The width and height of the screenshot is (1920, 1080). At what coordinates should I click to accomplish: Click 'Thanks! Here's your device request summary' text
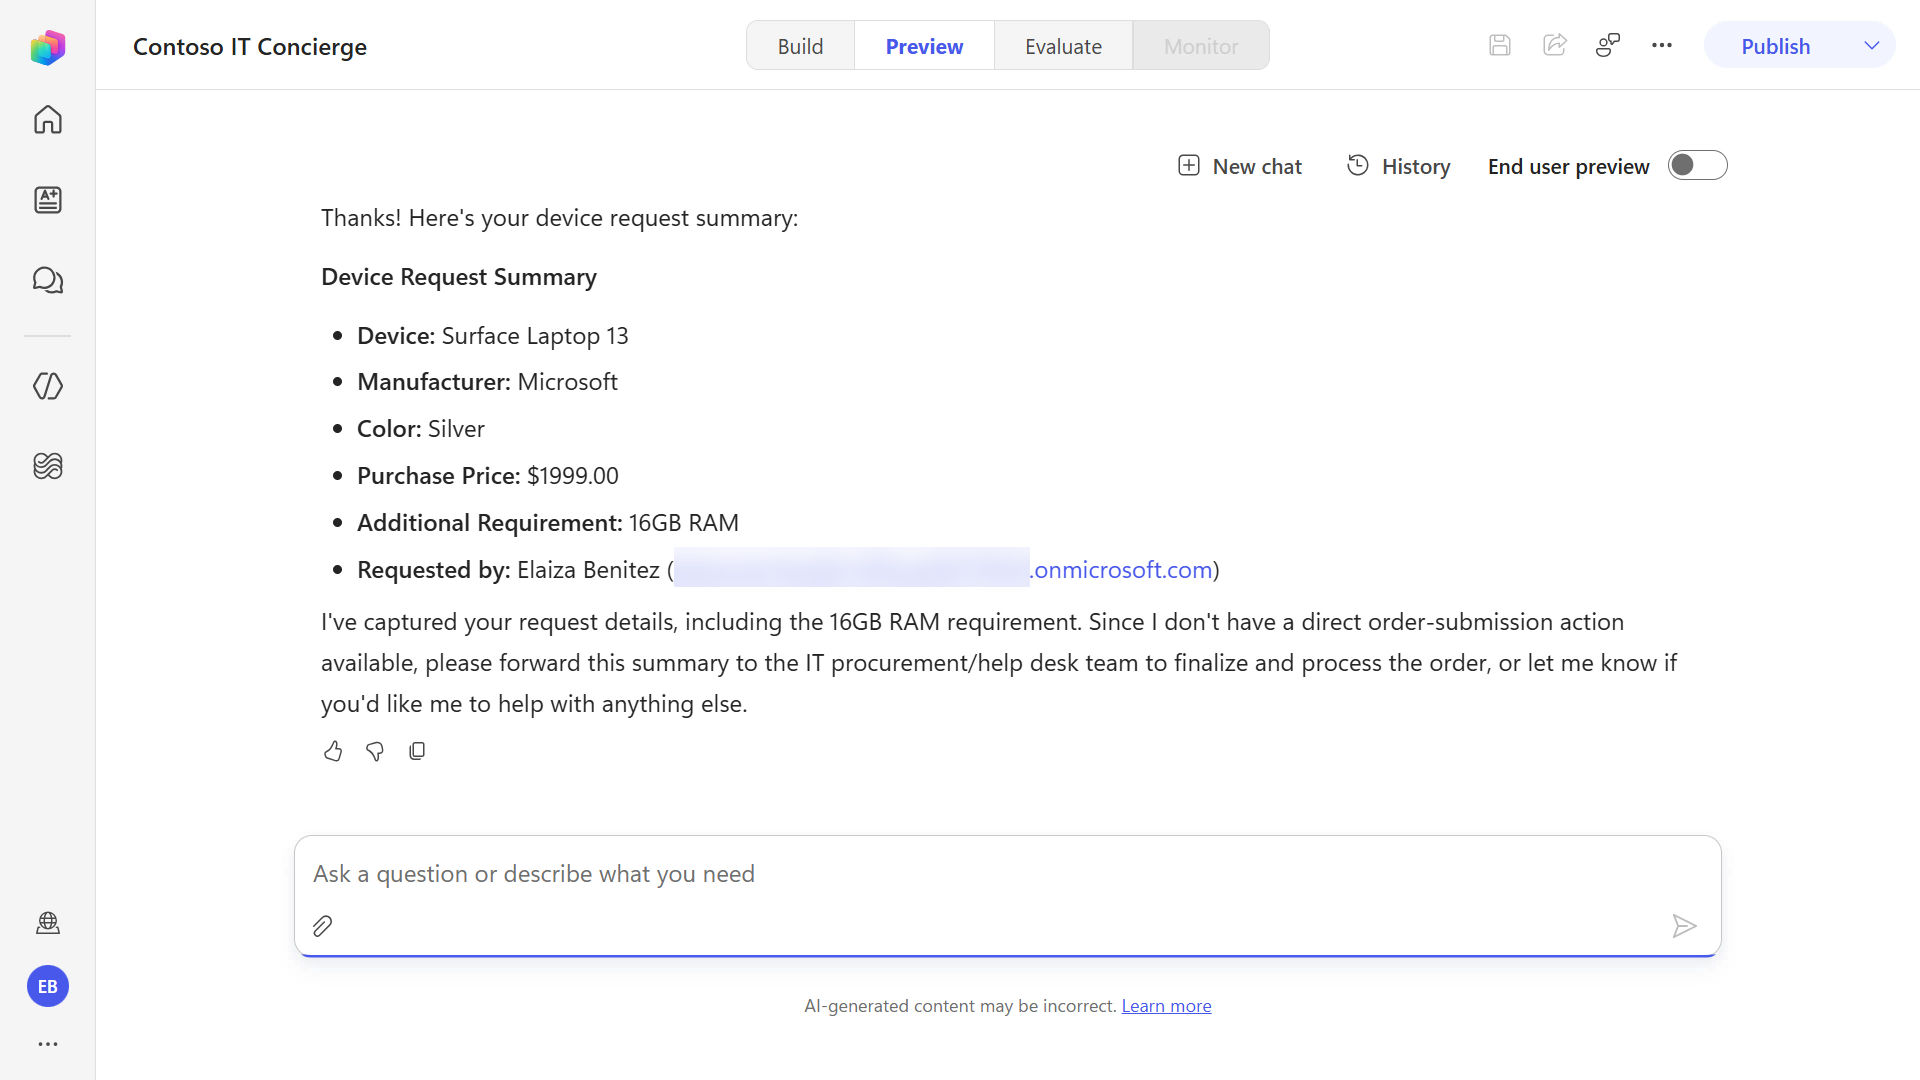(x=559, y=218)
